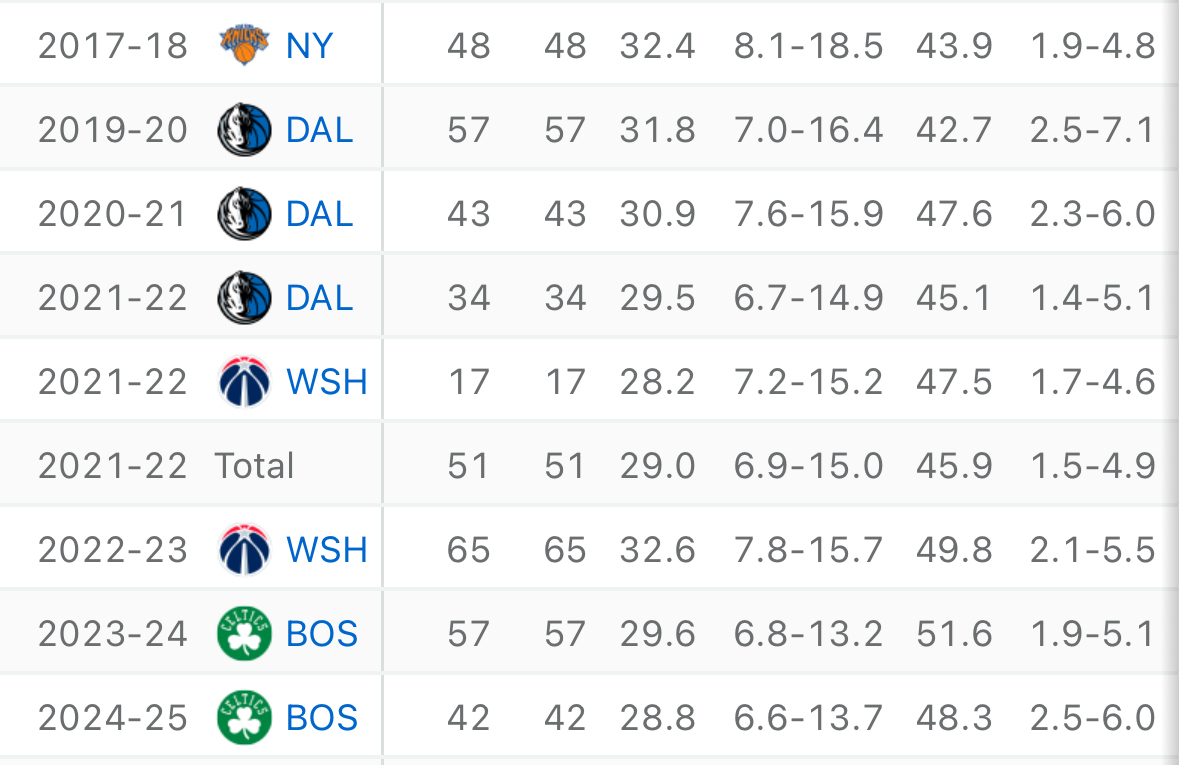
Task: Click the Knicks logo in 2017-18 row
Action: pyautogui.click(x=244, y=46)
